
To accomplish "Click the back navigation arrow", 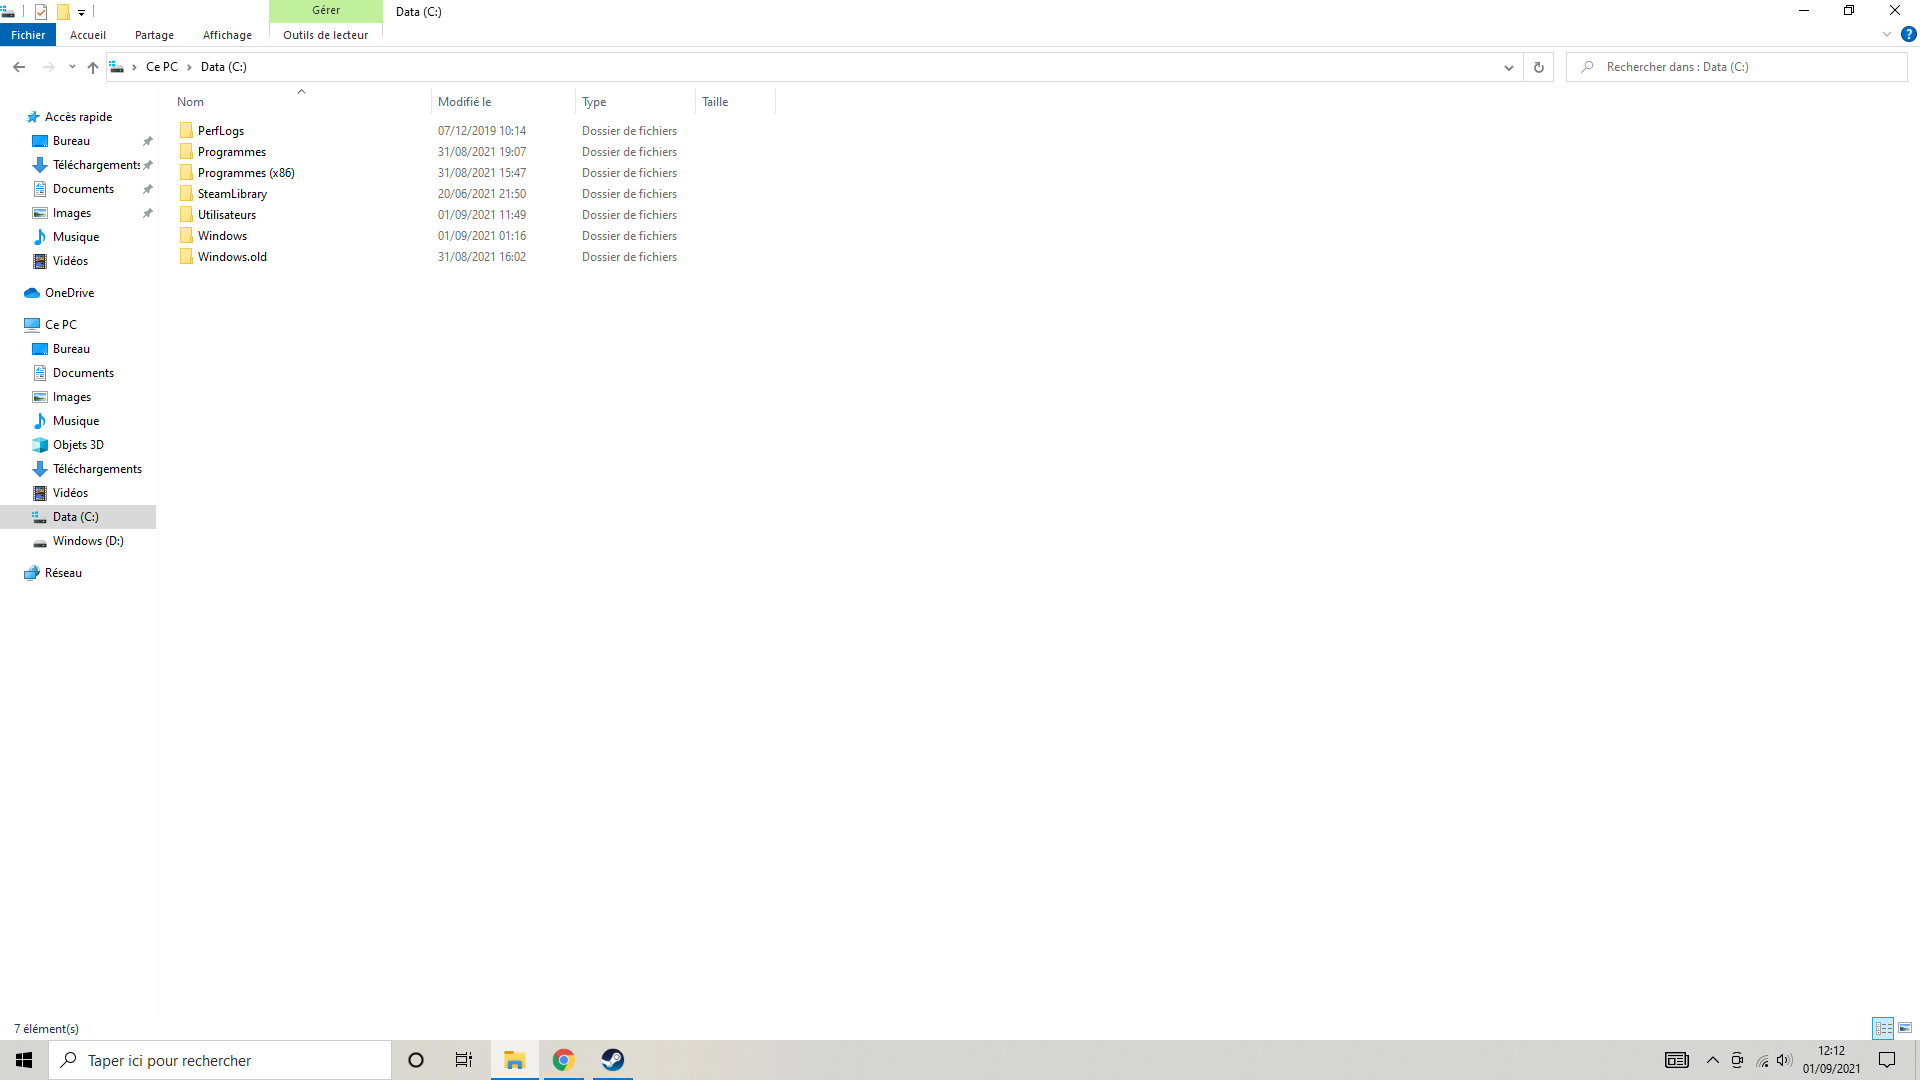I will coord(19,67).
